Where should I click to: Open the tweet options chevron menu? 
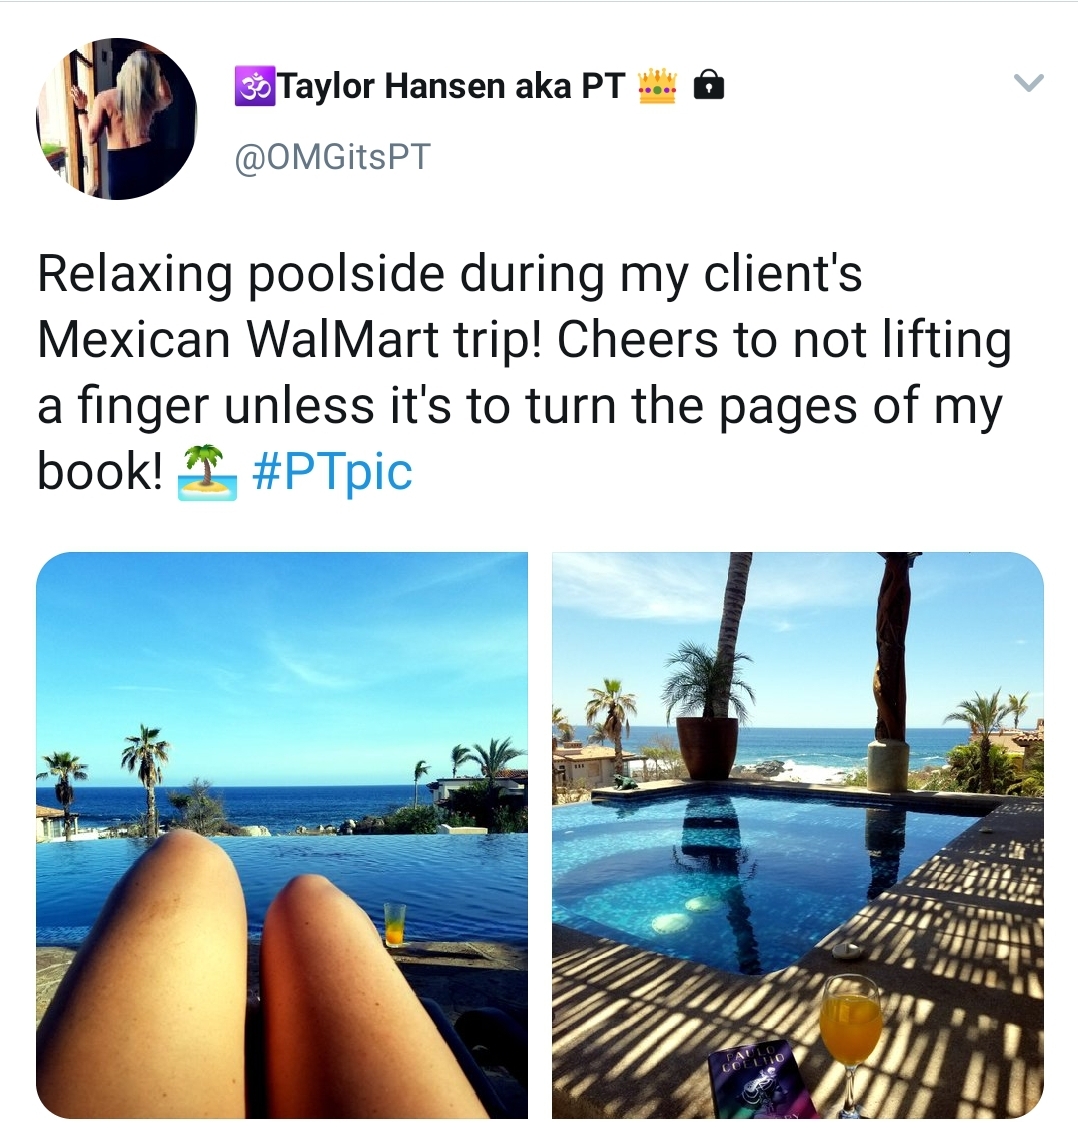pos(1028,84)
